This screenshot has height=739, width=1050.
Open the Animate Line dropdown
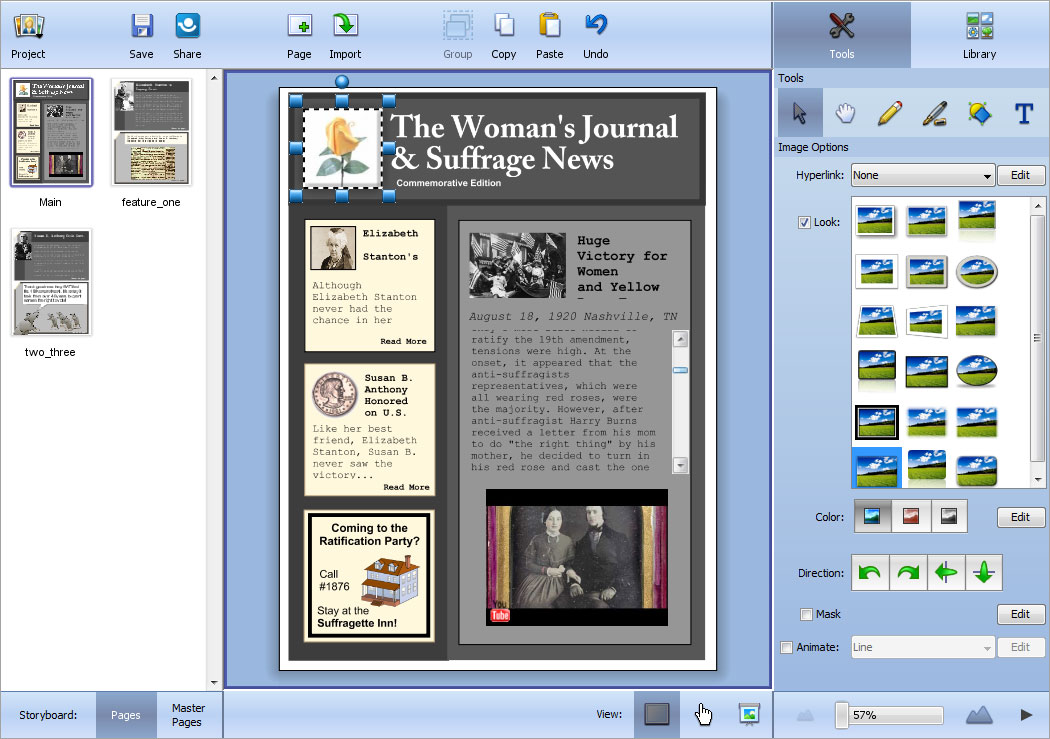point(922,647)
